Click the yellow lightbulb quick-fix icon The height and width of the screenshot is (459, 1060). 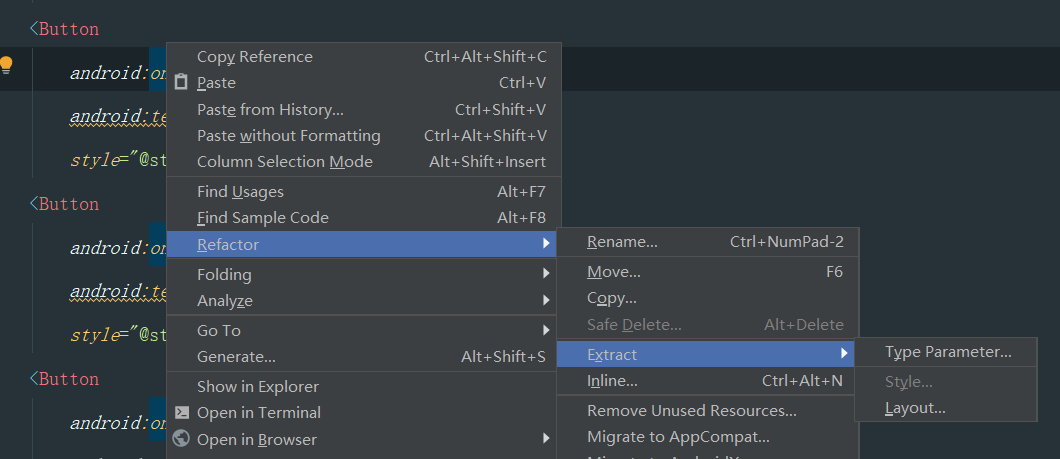[x=6, y=66]
